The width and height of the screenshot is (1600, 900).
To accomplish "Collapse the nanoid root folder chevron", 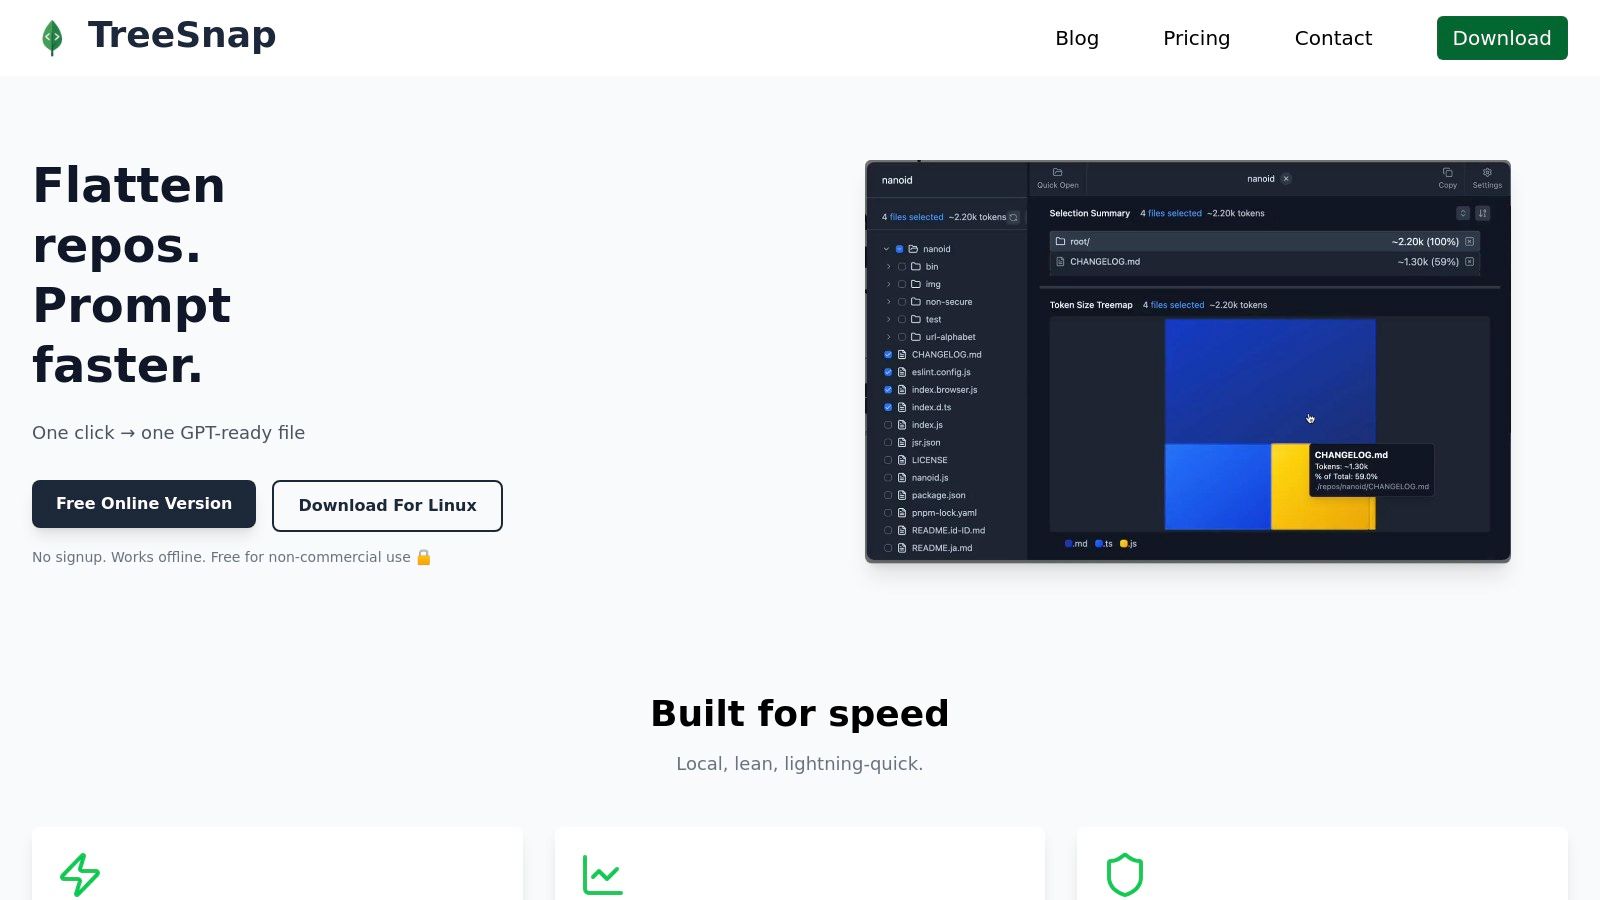I will [886, 249].
